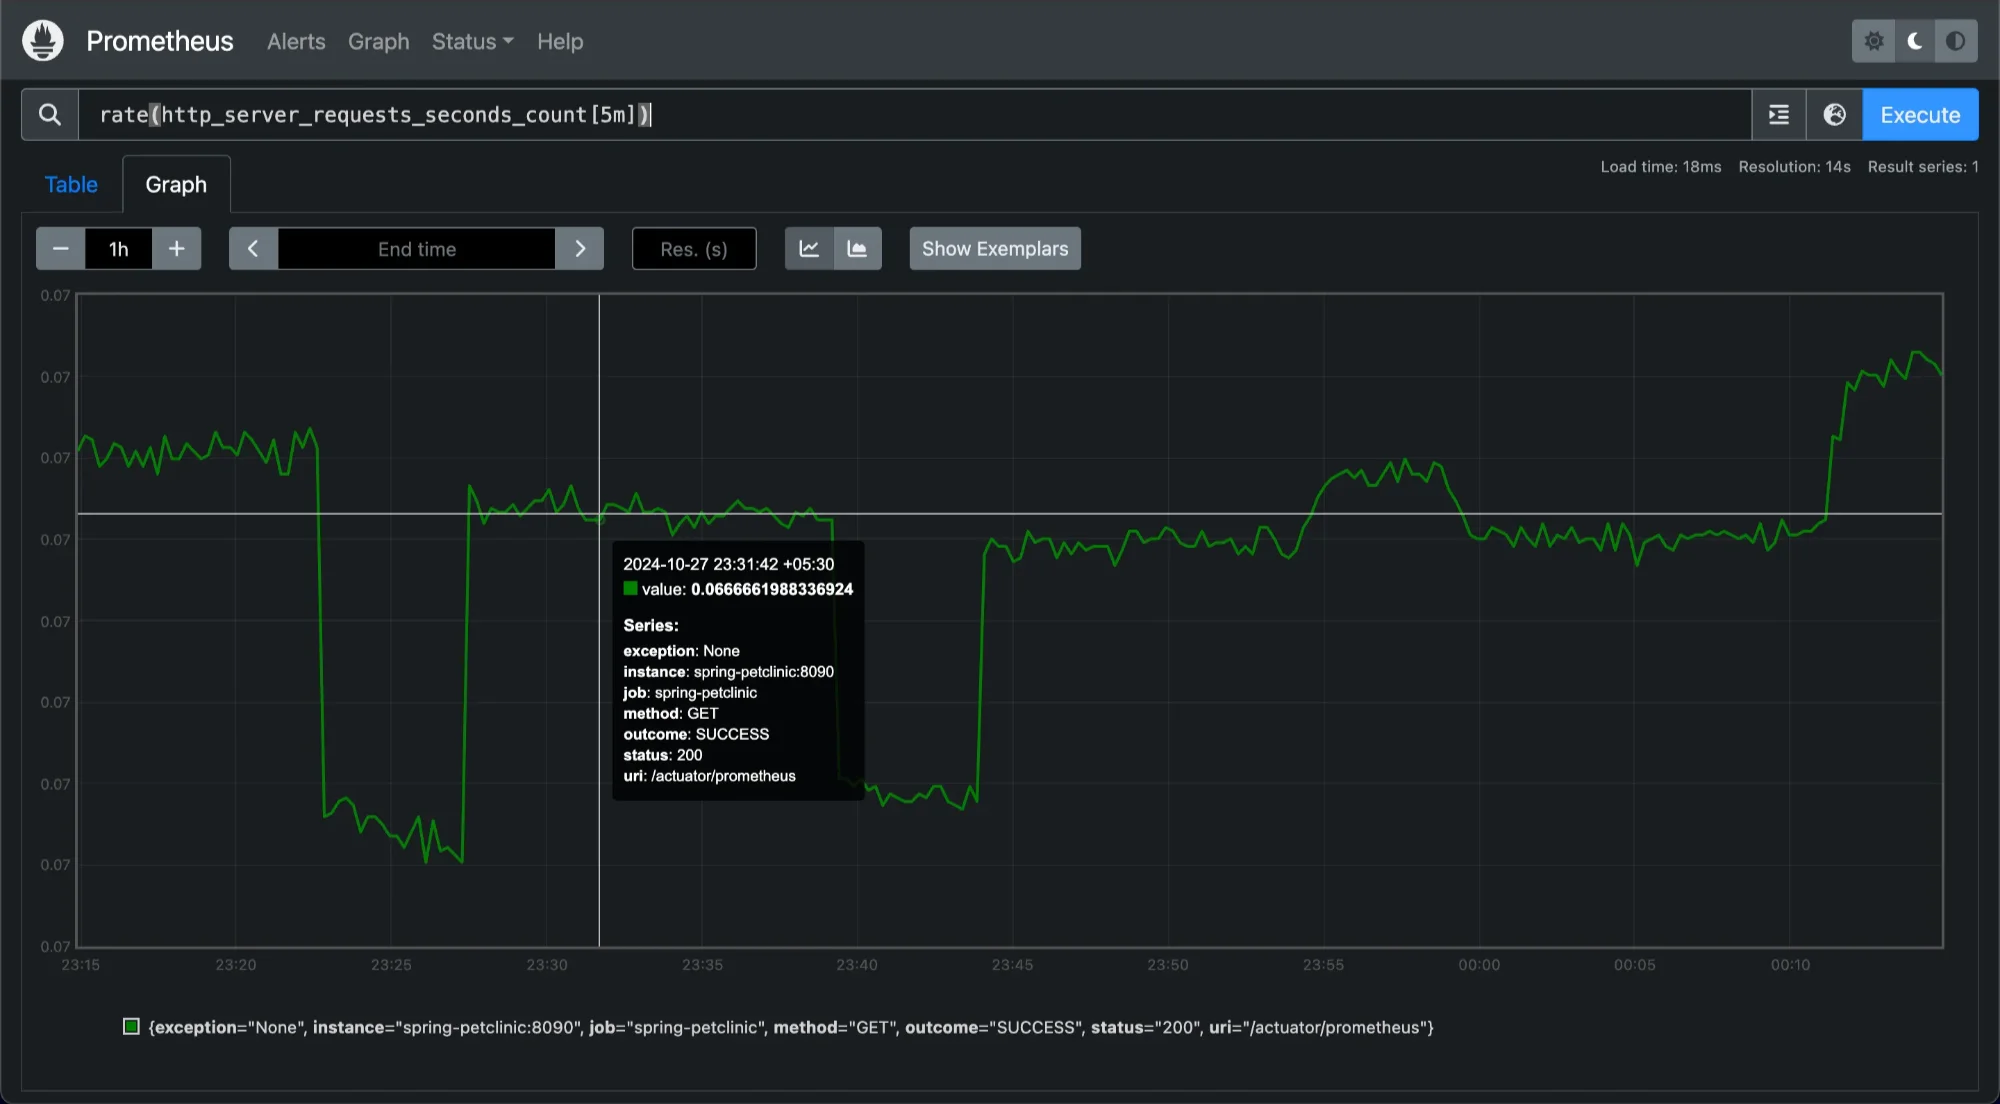Image resolution: width=2000 pixels, height=1104 pixels.
Task: Click the 23:45 x-axis label
Action: (1012, 965)
